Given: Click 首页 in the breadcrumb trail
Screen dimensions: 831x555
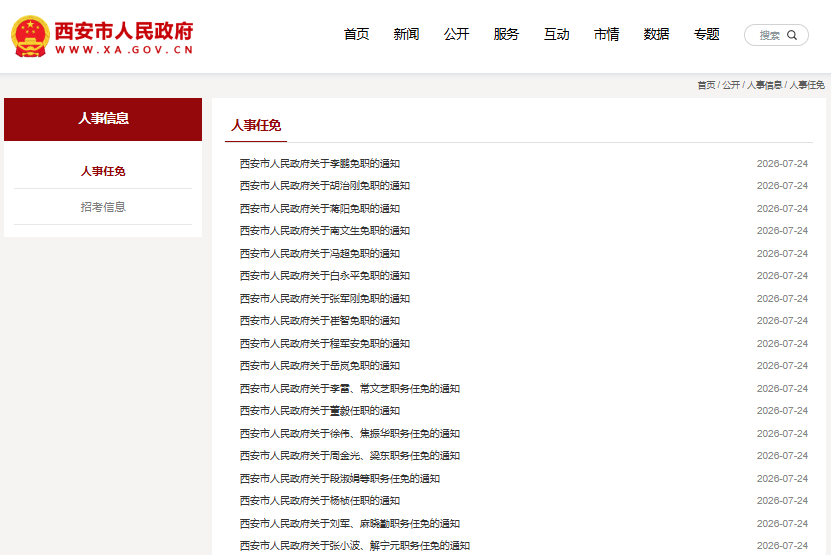Looking at the screenshot, I should click(x=706, y=85).
